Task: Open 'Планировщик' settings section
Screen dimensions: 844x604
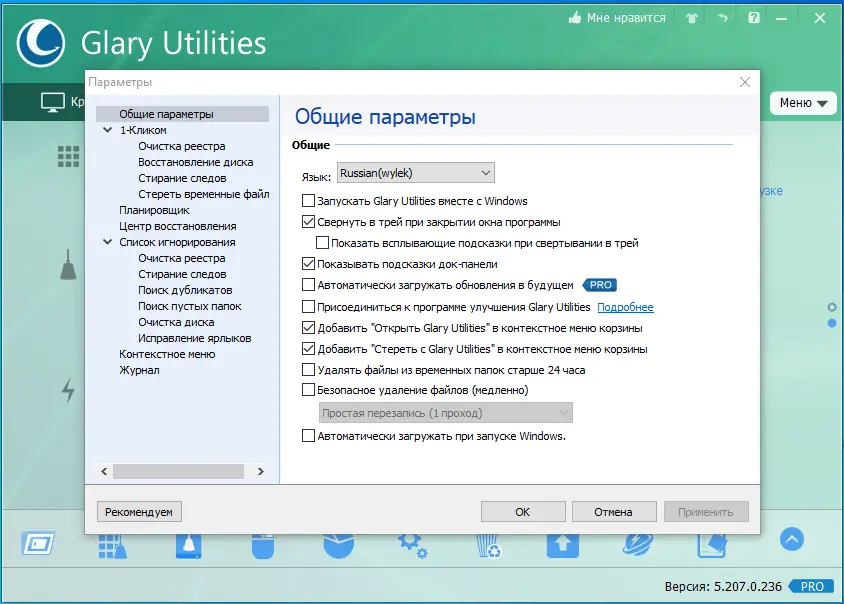Action: 154,210
